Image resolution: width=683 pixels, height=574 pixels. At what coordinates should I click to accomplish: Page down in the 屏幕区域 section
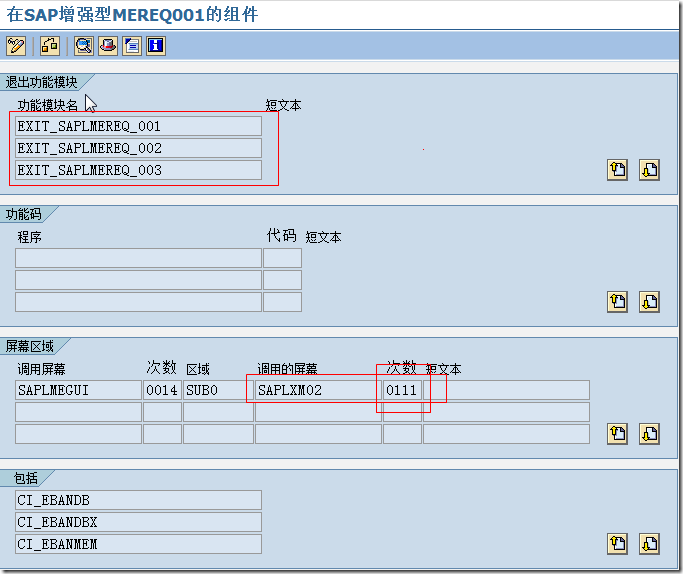point(649,434)
